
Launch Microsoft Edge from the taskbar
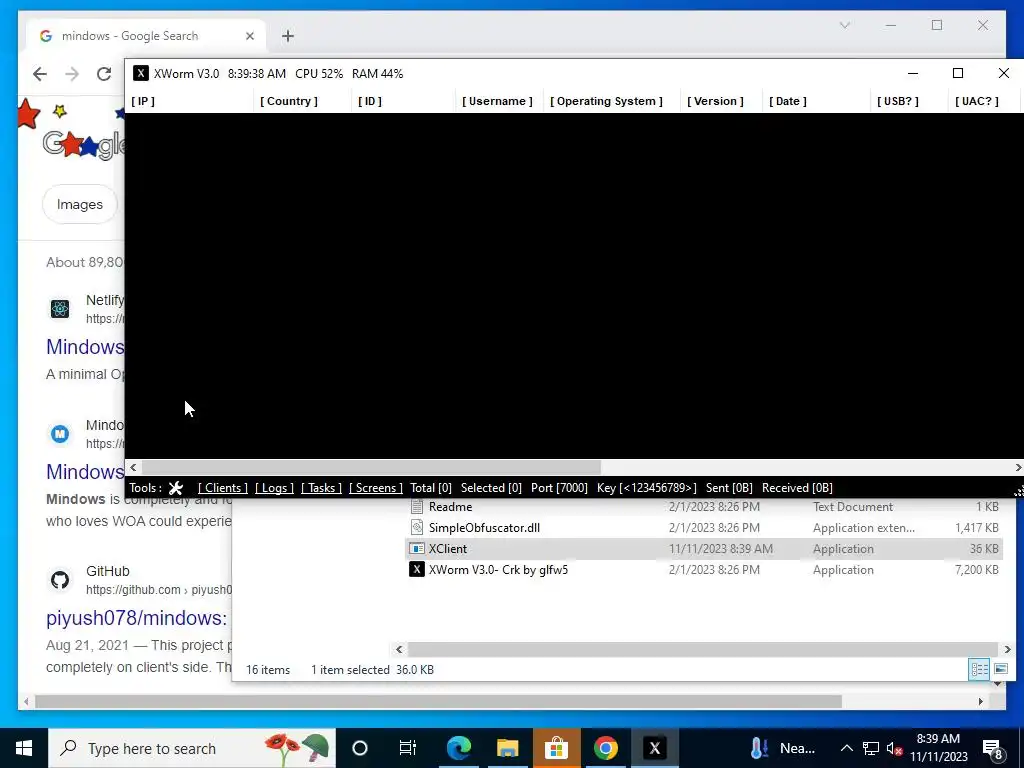coord(458,748)
